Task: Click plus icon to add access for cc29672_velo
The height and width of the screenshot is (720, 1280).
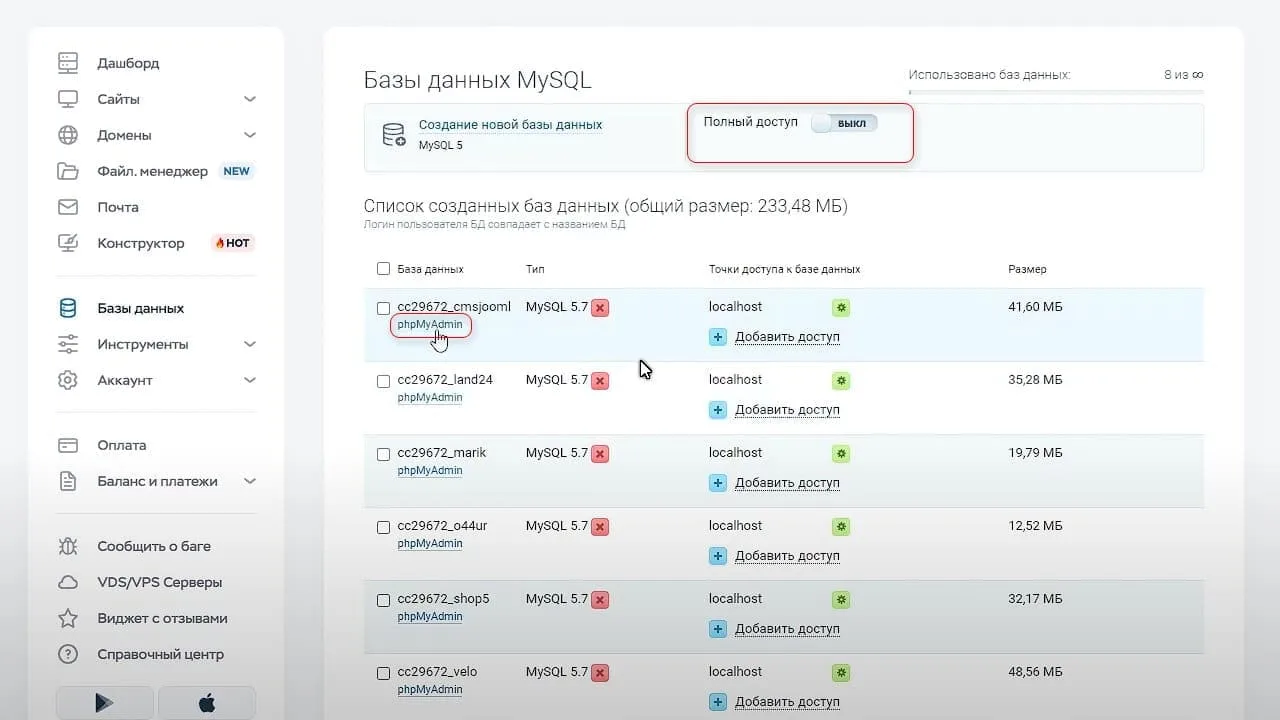Action: tap(718, 702)
